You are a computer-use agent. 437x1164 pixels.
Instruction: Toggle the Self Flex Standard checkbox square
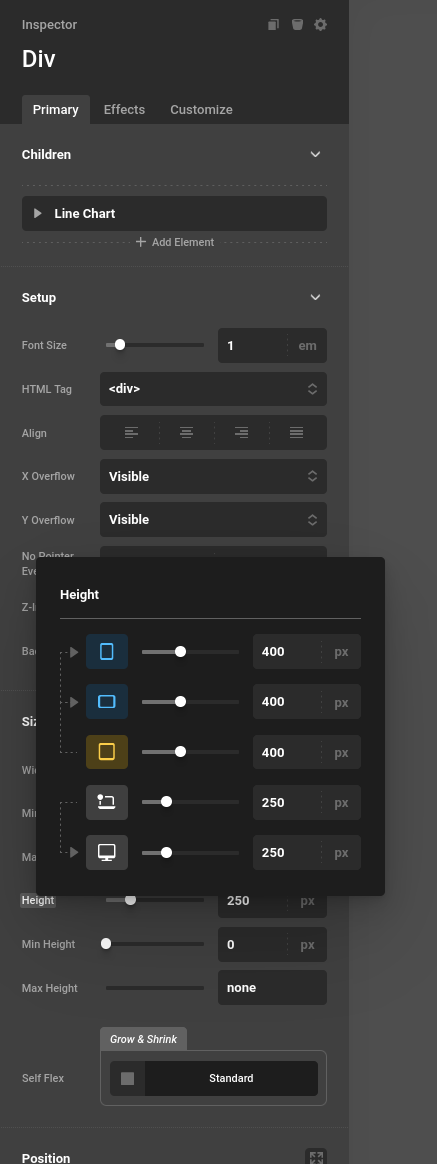pyautogui.click(x=128, y=1079)
